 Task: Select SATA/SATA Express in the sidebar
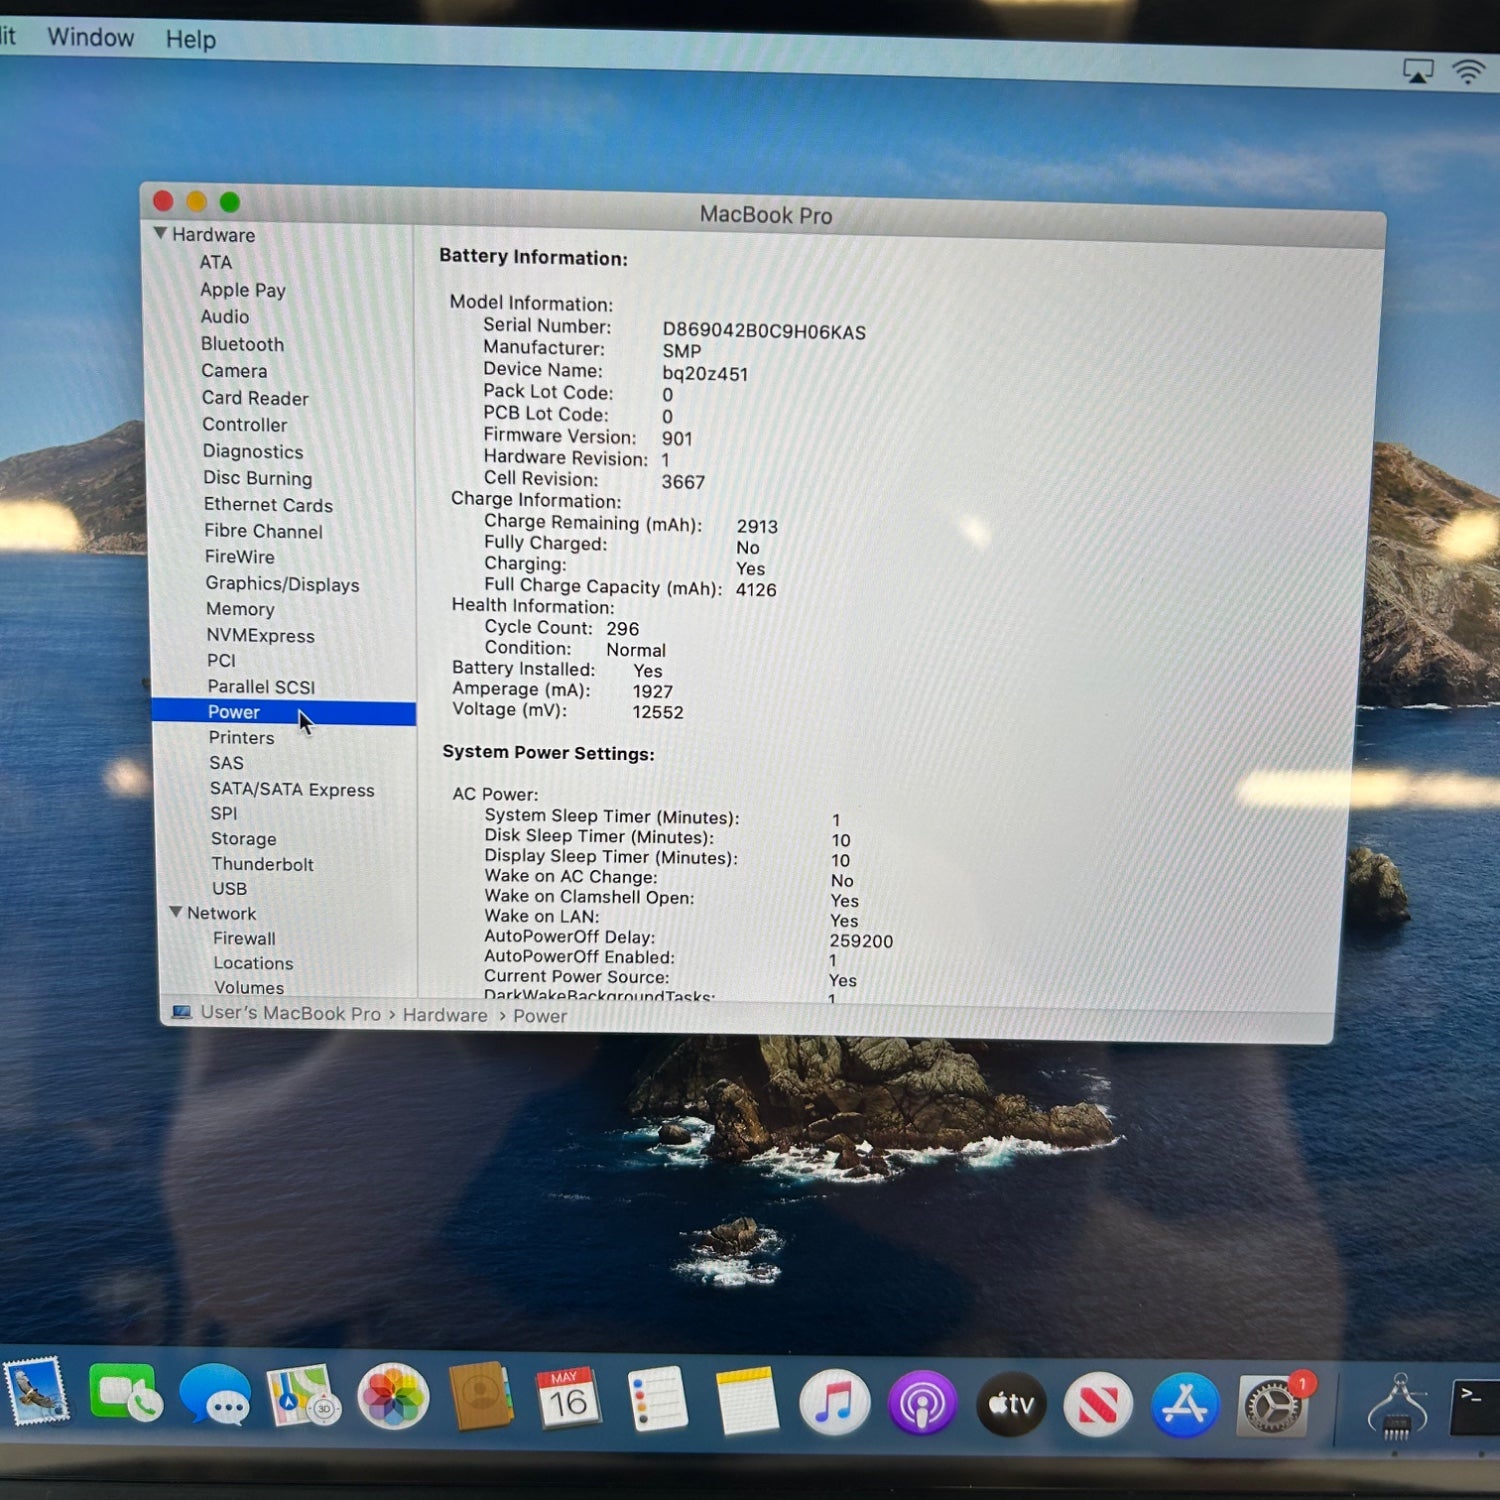[292, 789]
